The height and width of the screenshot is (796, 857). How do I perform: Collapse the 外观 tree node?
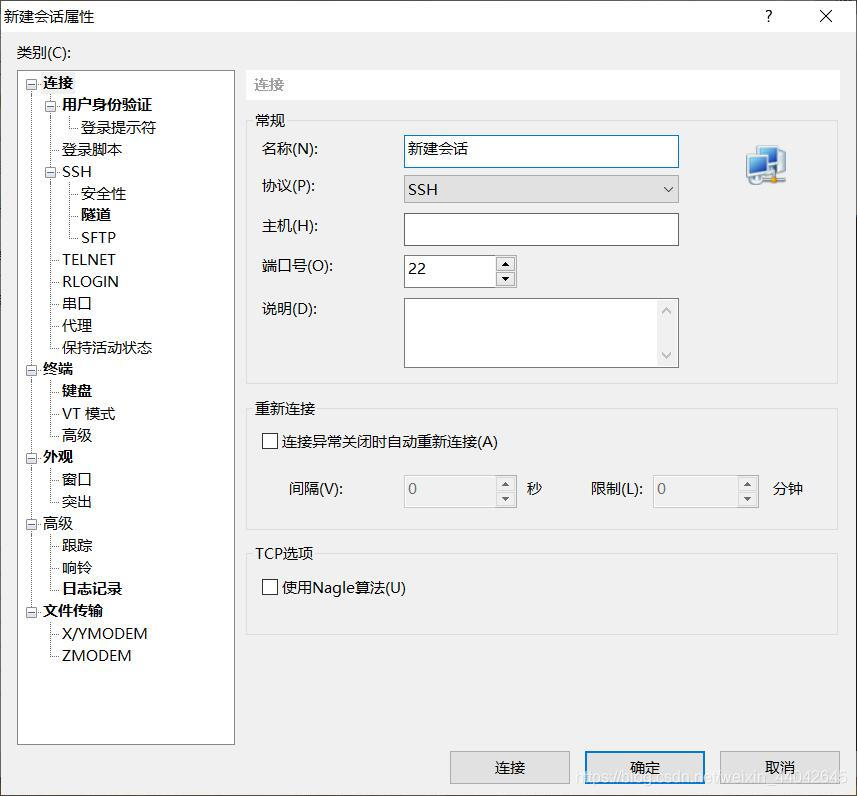point(32,458)
